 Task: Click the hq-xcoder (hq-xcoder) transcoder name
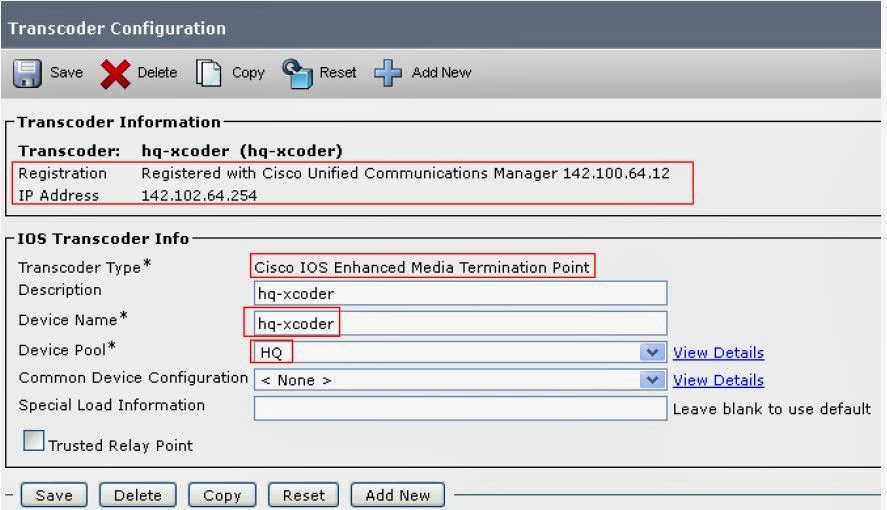point(242,151)
